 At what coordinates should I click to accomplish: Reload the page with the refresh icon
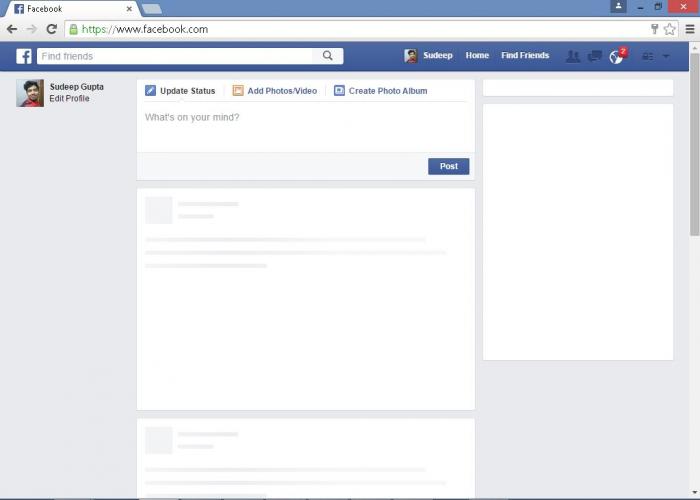(52, 29)
